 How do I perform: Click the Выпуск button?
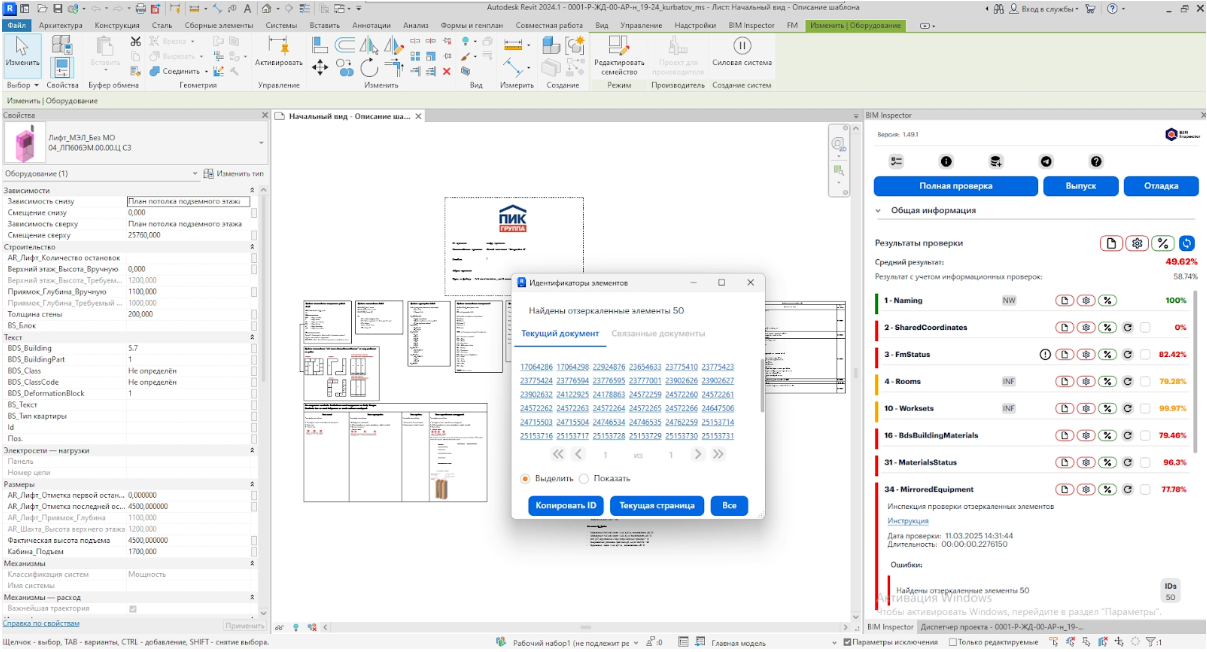(1080, 186)
